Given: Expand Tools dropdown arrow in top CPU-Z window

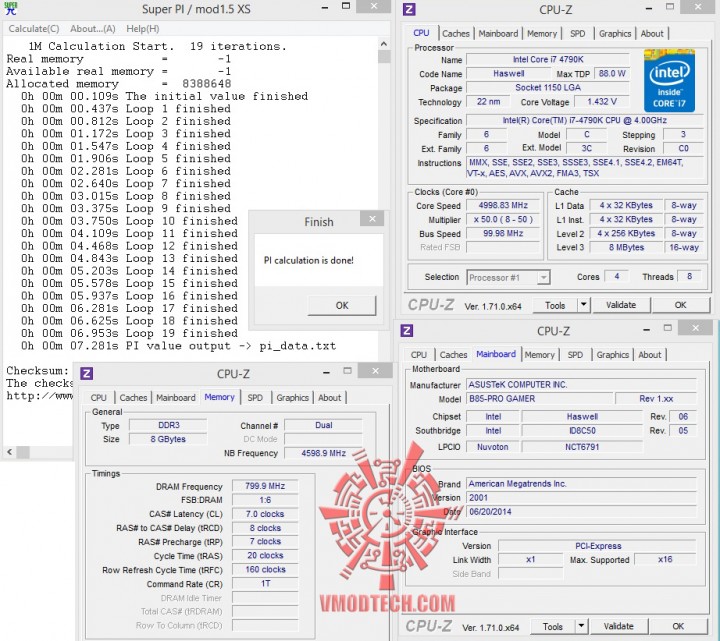Looking at the screenshot, I should click(x=583, y=305).
